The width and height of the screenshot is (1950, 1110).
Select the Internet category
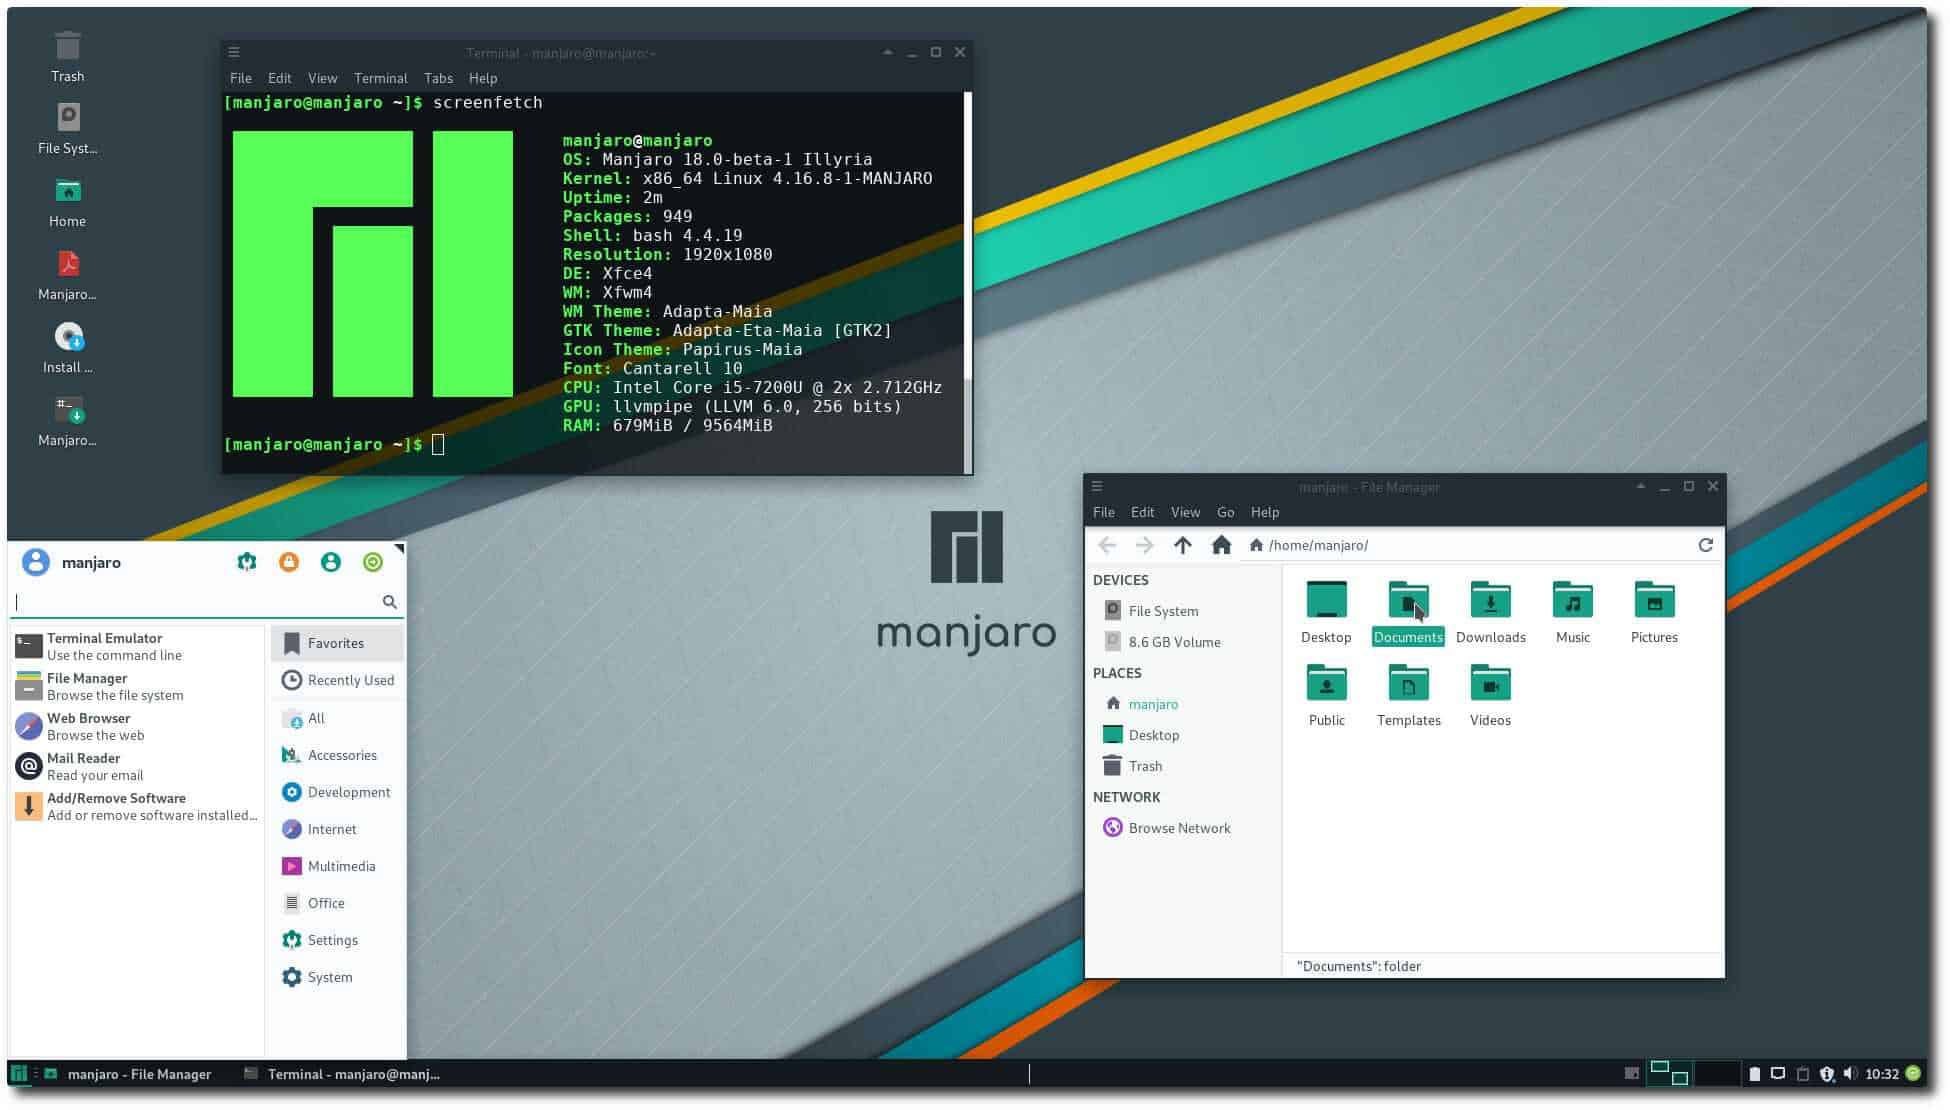pos(337,829)
